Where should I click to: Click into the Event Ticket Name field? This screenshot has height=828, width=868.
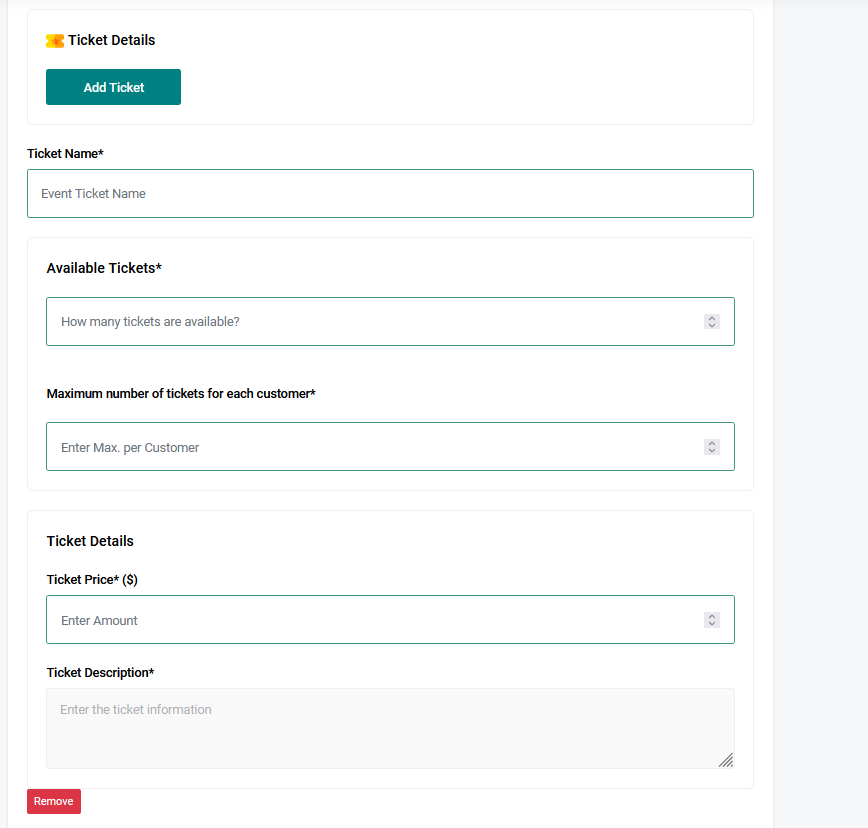coord(390,193)
